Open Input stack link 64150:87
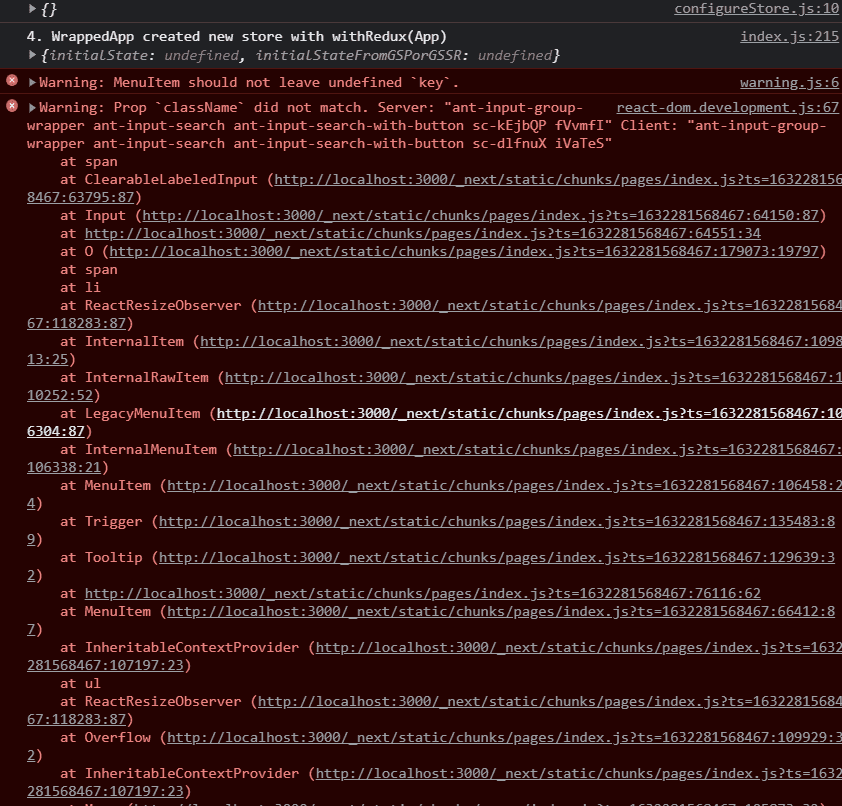 click(480, 216)
